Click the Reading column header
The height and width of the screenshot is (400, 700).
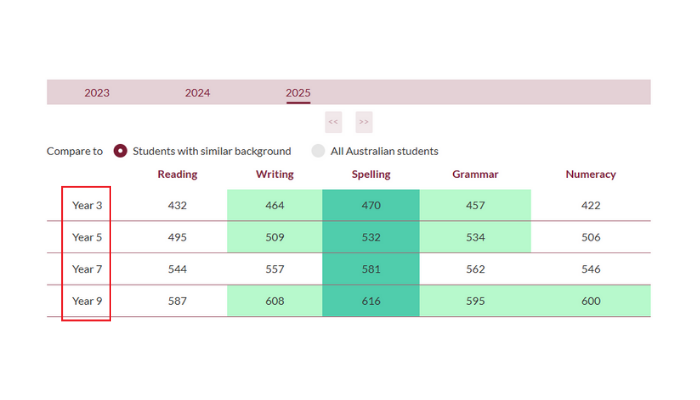(177, 174)
